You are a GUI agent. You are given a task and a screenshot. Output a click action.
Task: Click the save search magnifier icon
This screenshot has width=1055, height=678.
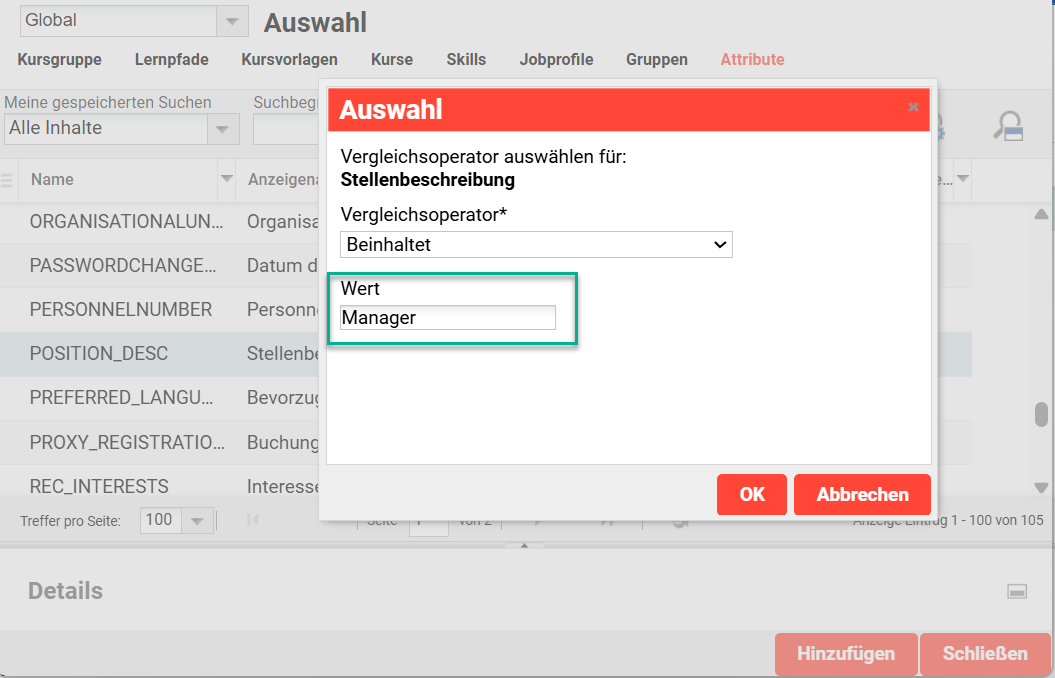1007,126
